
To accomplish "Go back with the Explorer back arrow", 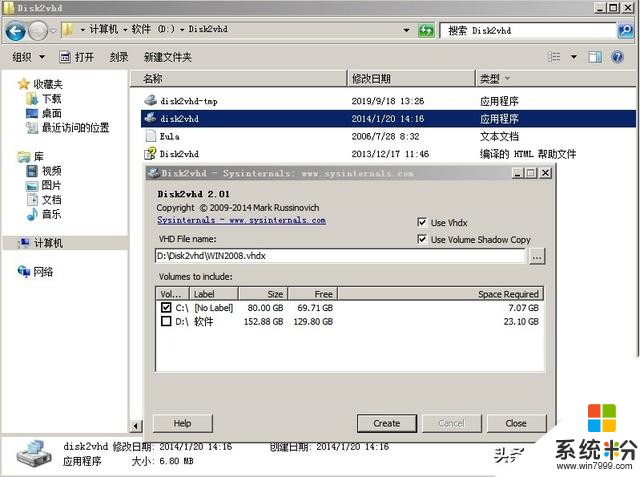I will click(x=16, y=31).
